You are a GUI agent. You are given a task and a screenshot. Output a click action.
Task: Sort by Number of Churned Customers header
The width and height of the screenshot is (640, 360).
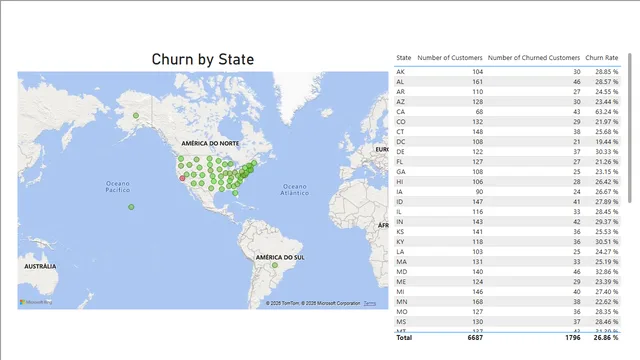533,58
